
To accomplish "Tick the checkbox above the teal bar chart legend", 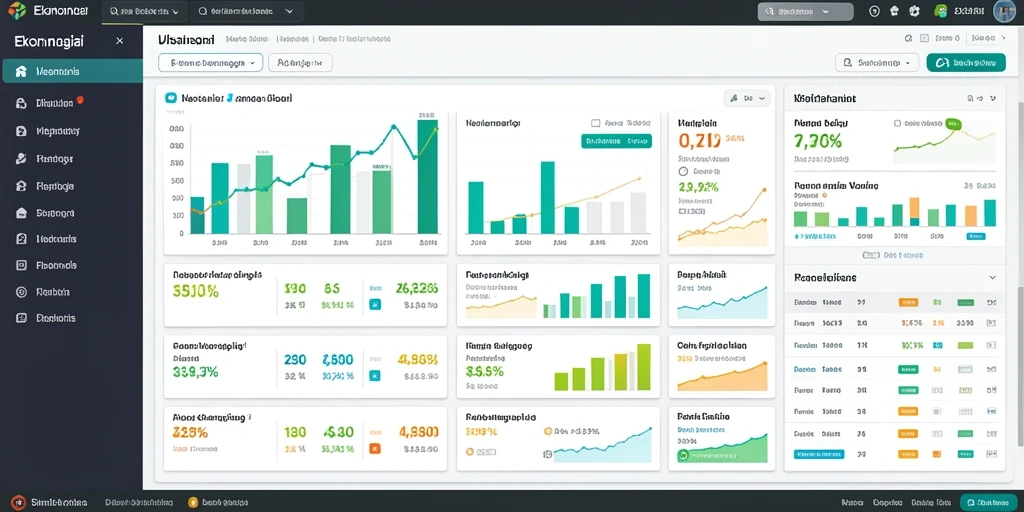I will coord(595,123).
